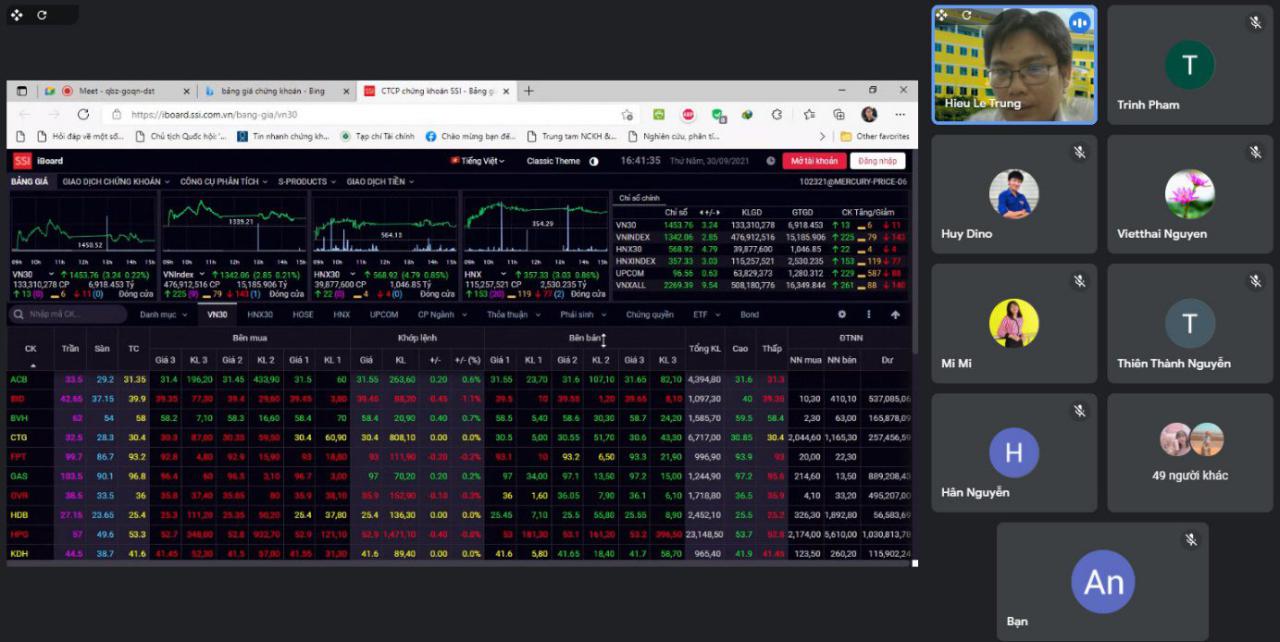
Task: Click the Đăng nhập button
Action: click(878, 161)
